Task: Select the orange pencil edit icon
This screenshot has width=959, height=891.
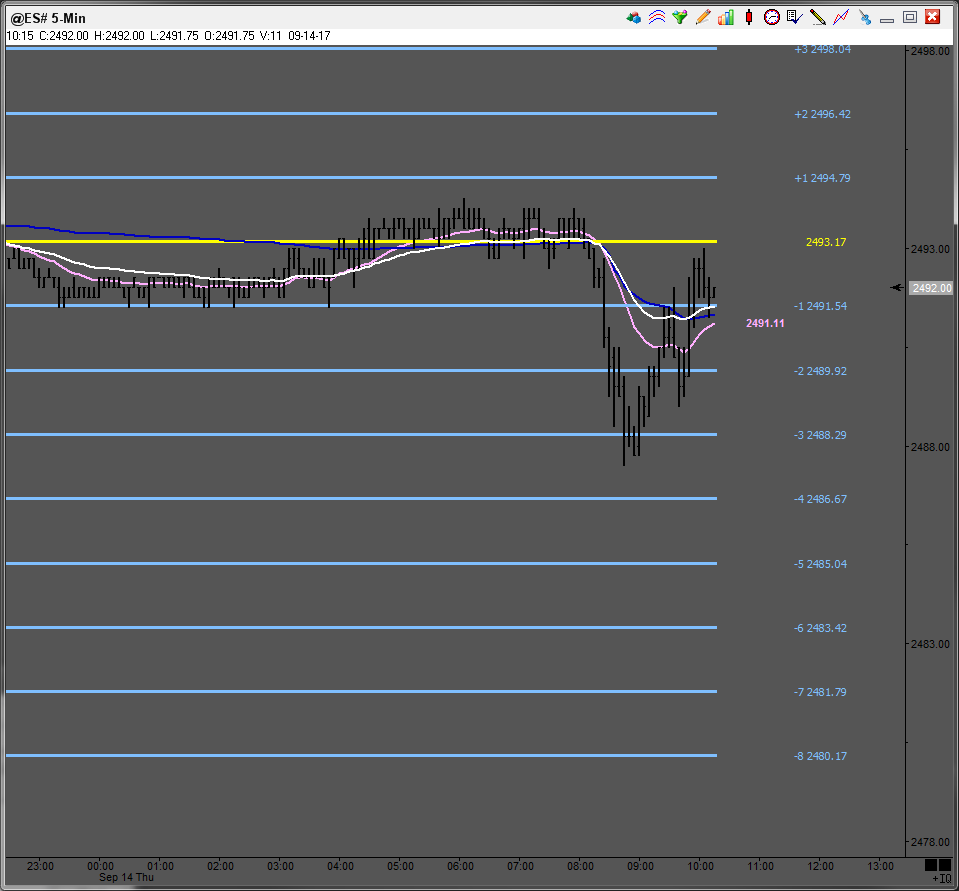Action: (x=703, y=17)
